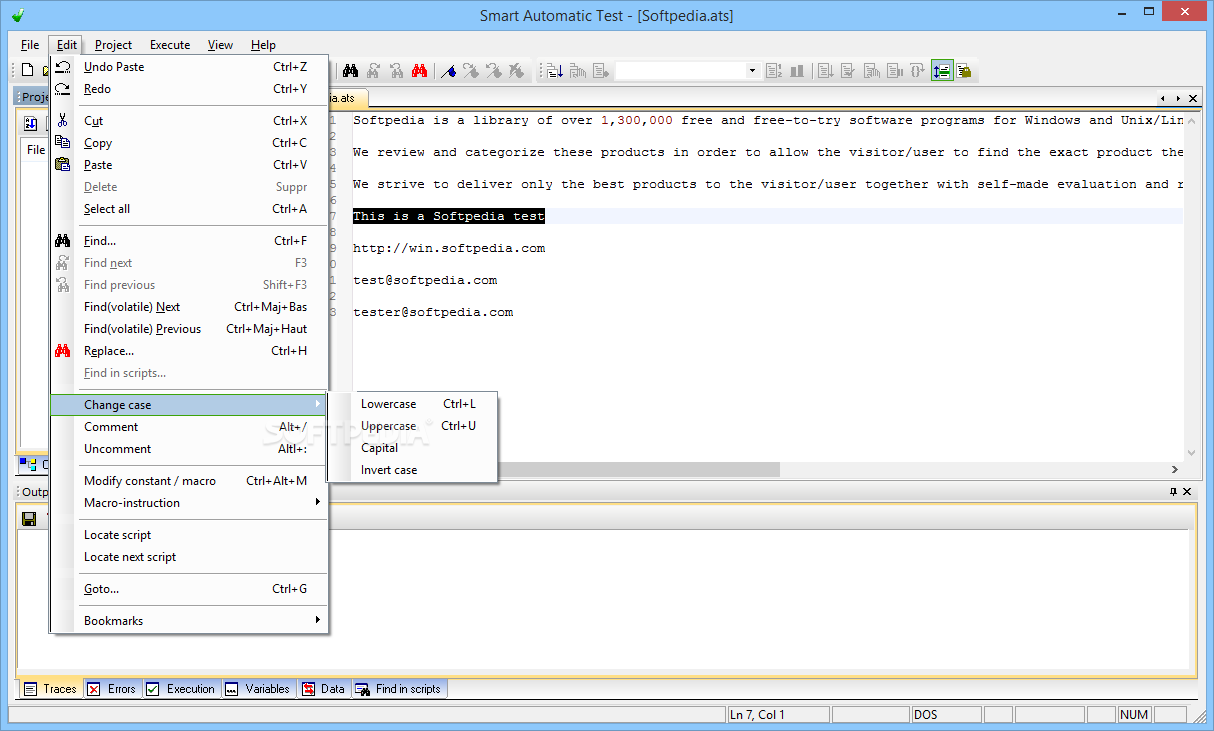This screenshot has width=1214, height=731.
Task: Open the Project menu
Action: pyautogui.click(x=113, y=45)
